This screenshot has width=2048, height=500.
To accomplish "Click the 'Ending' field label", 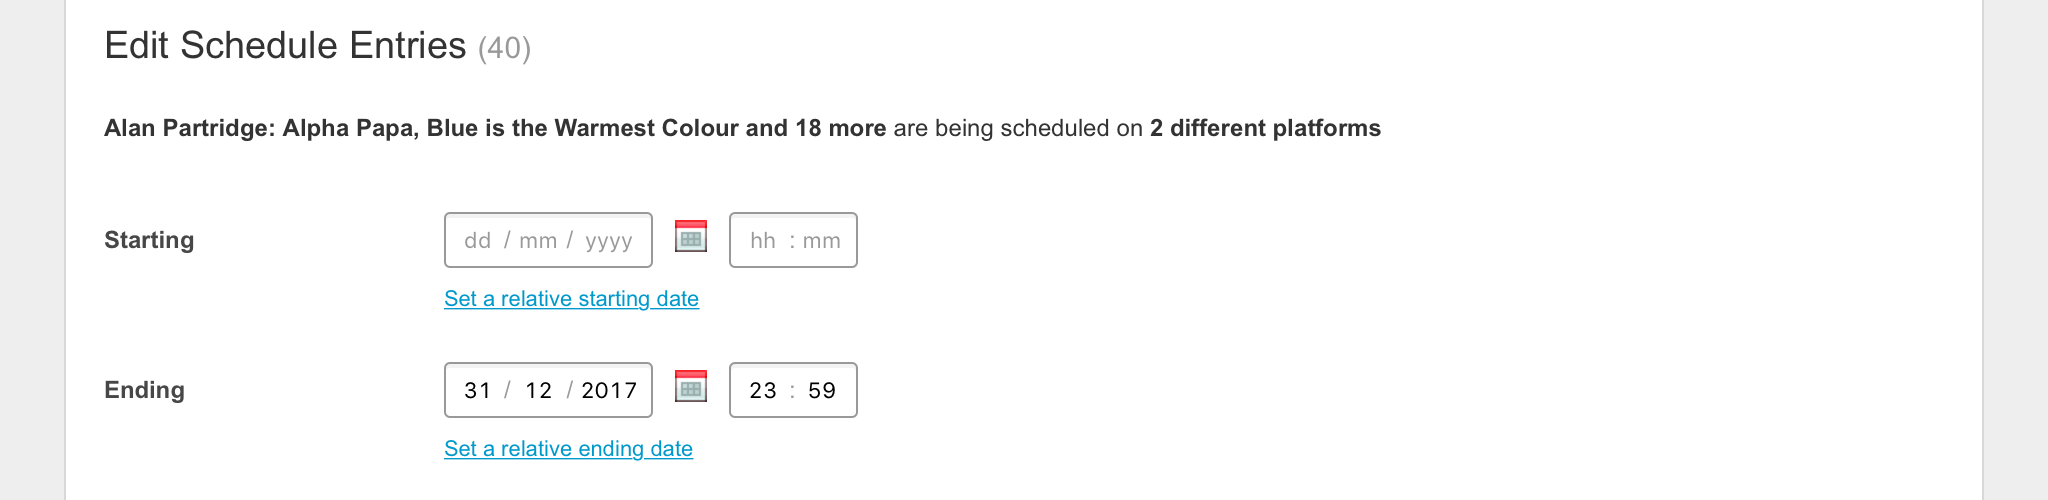I will [144, 390].
